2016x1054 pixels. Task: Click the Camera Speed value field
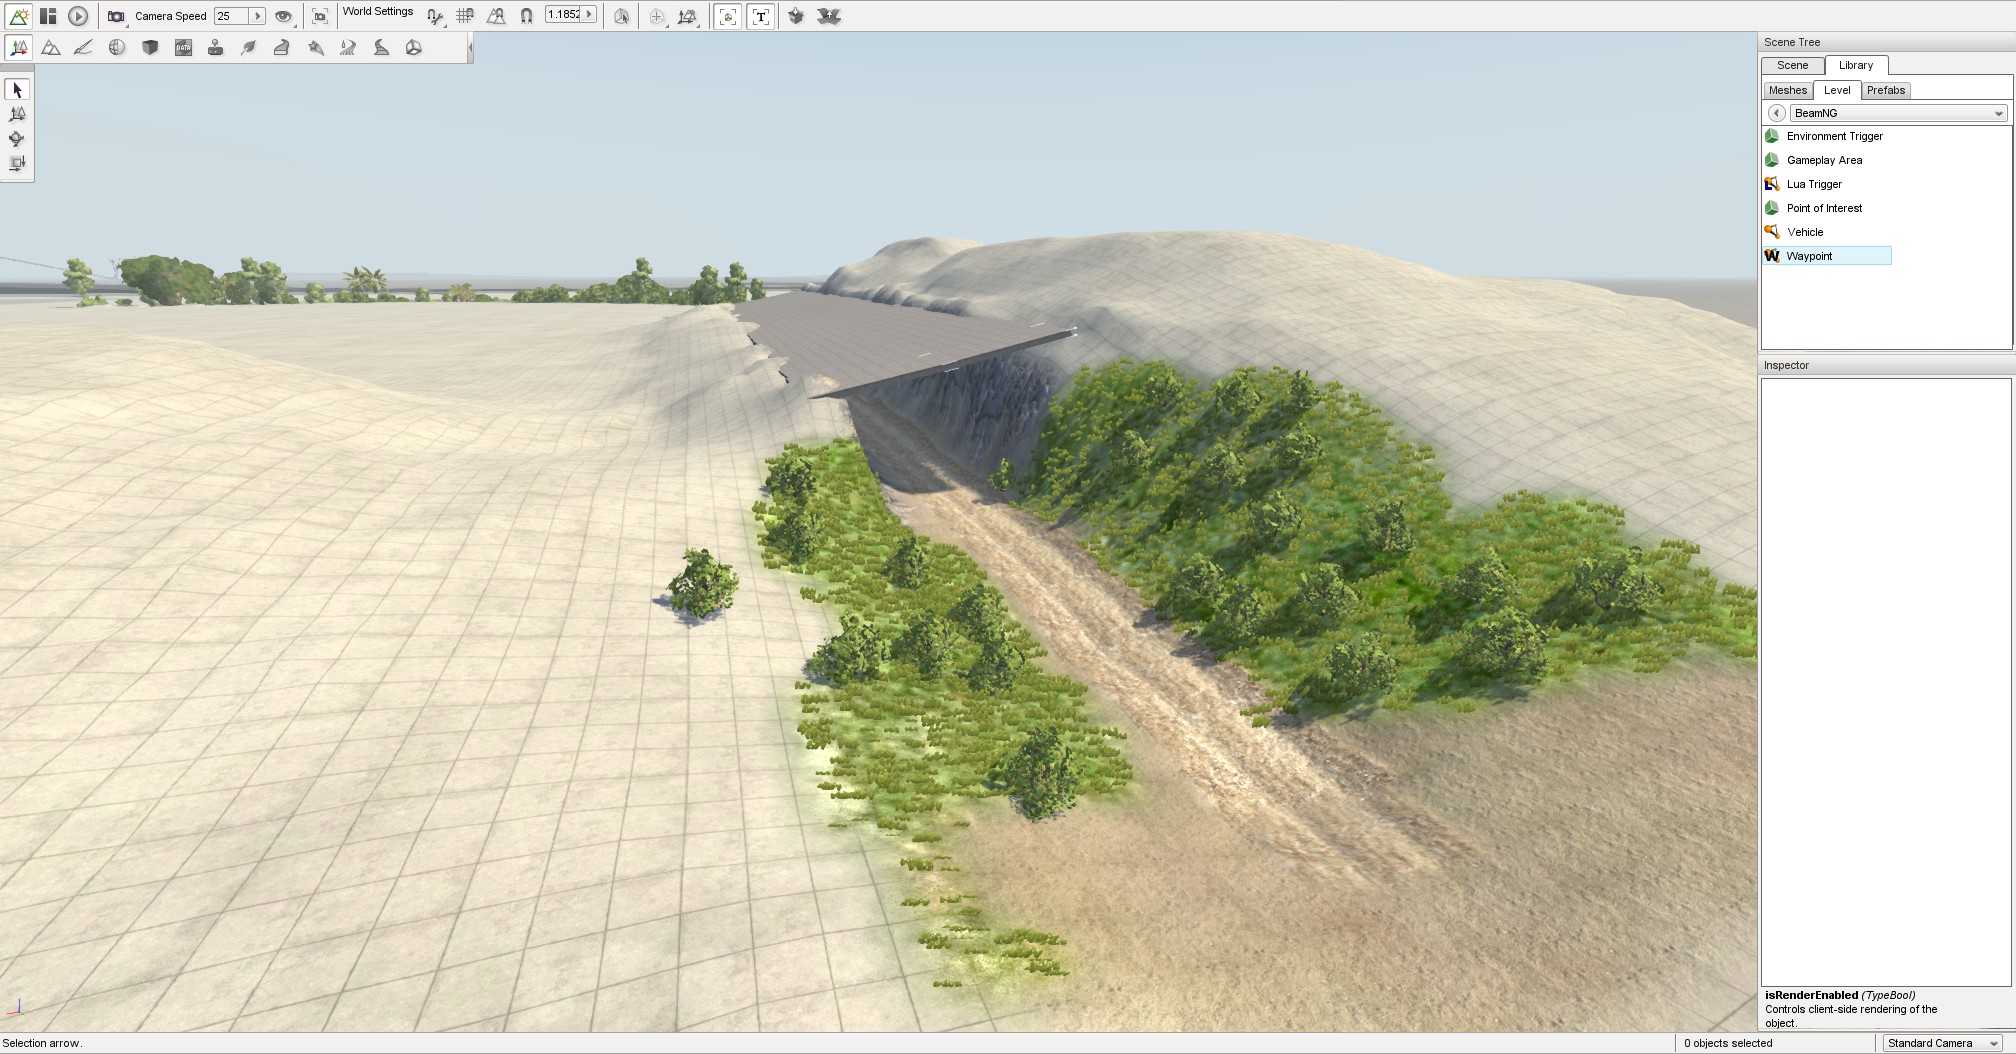point(231,16)
